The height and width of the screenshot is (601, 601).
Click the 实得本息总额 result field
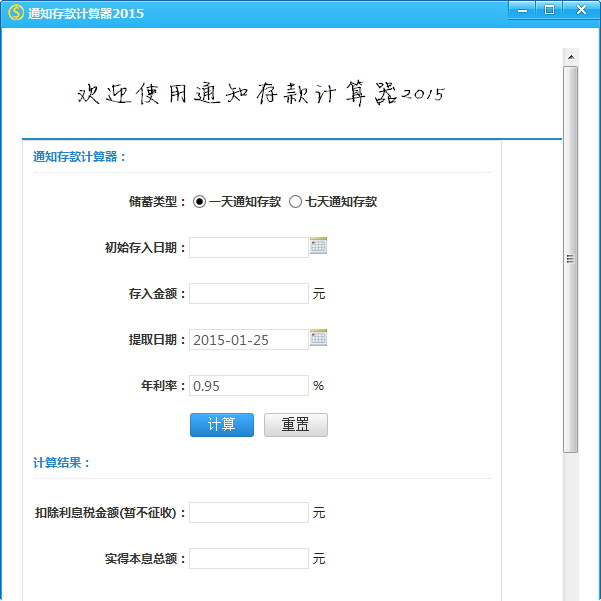click(249, 558)
